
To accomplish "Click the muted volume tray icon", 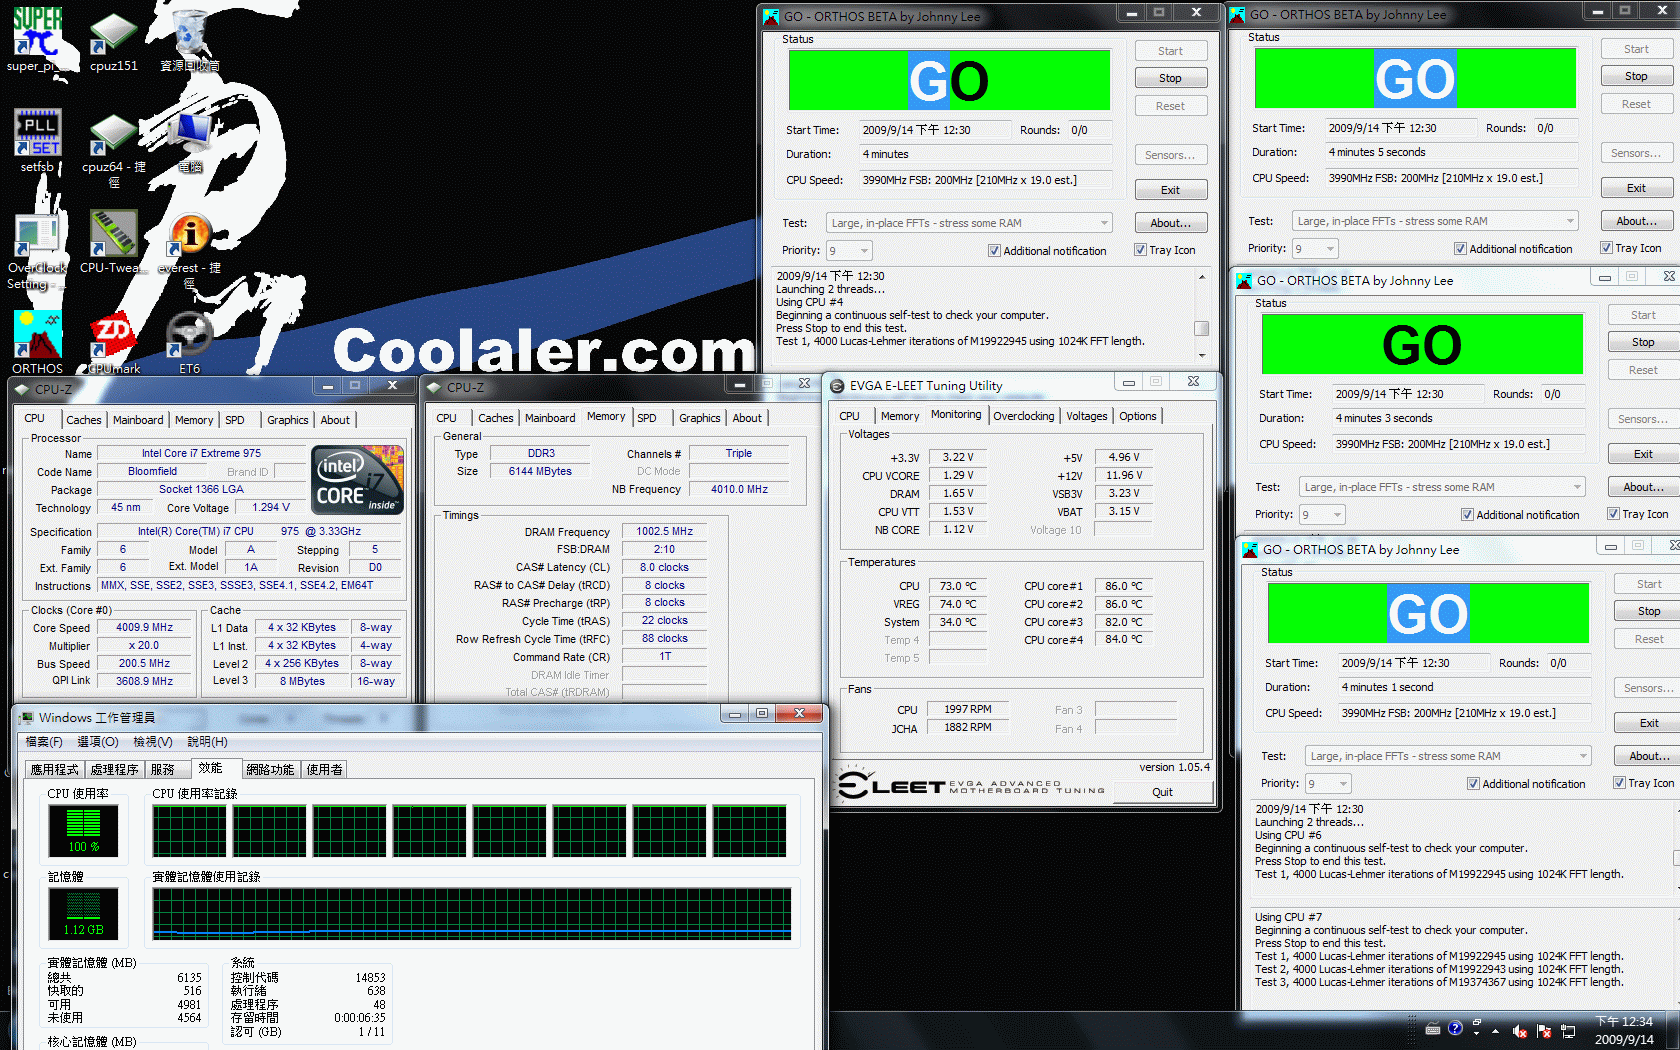I will (x=1519, y=1031).
